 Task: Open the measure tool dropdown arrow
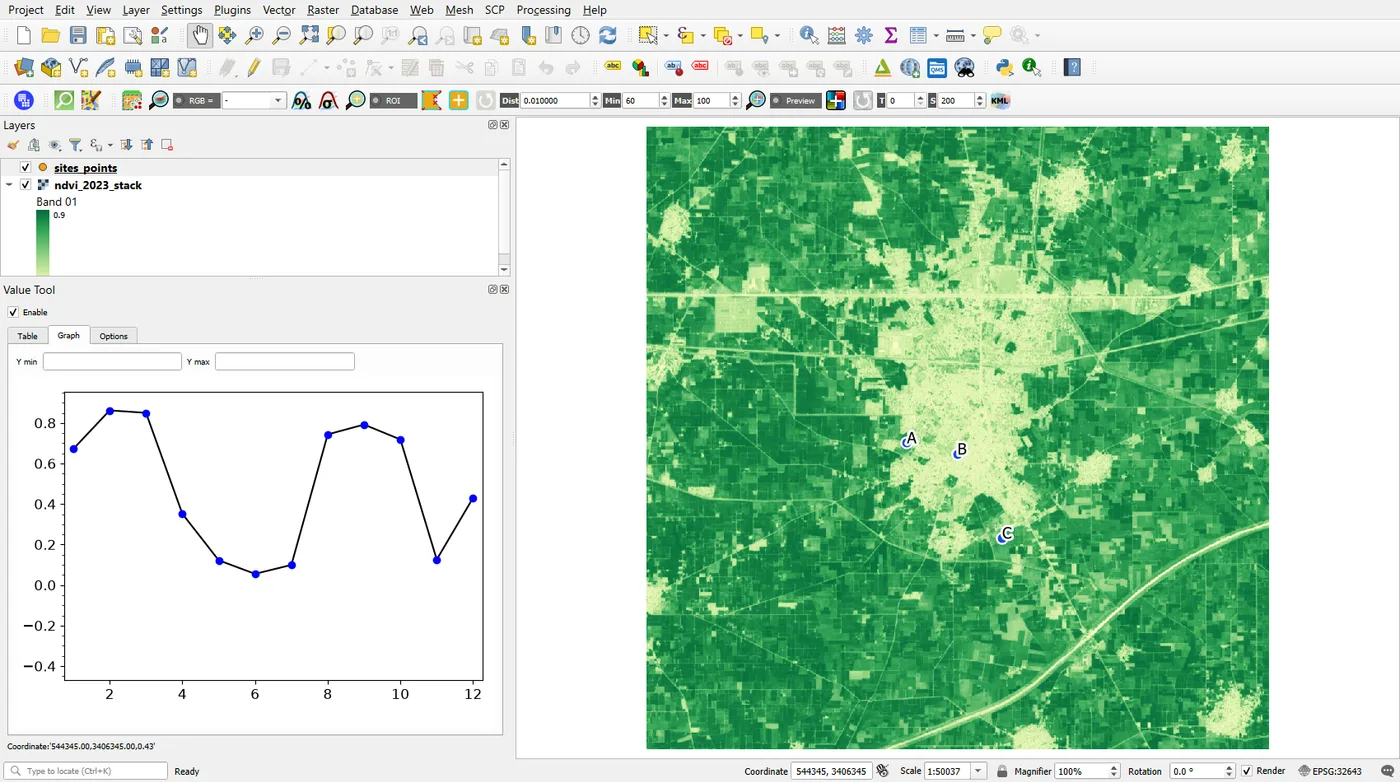click(972, 36)
